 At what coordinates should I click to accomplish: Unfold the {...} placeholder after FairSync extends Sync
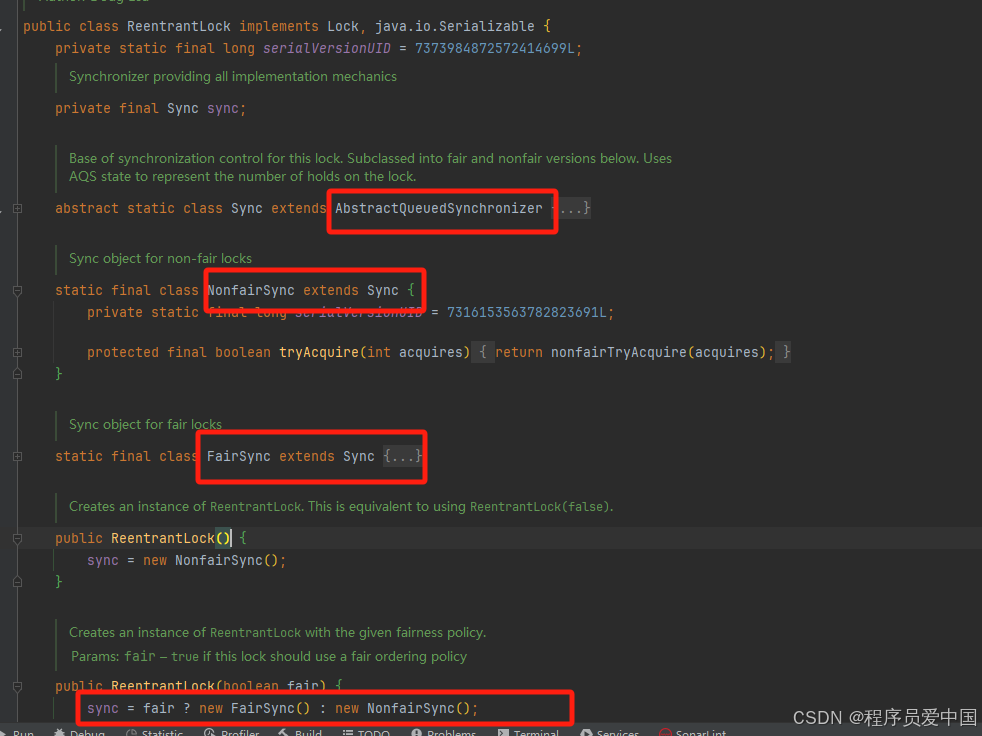[403, 456]
